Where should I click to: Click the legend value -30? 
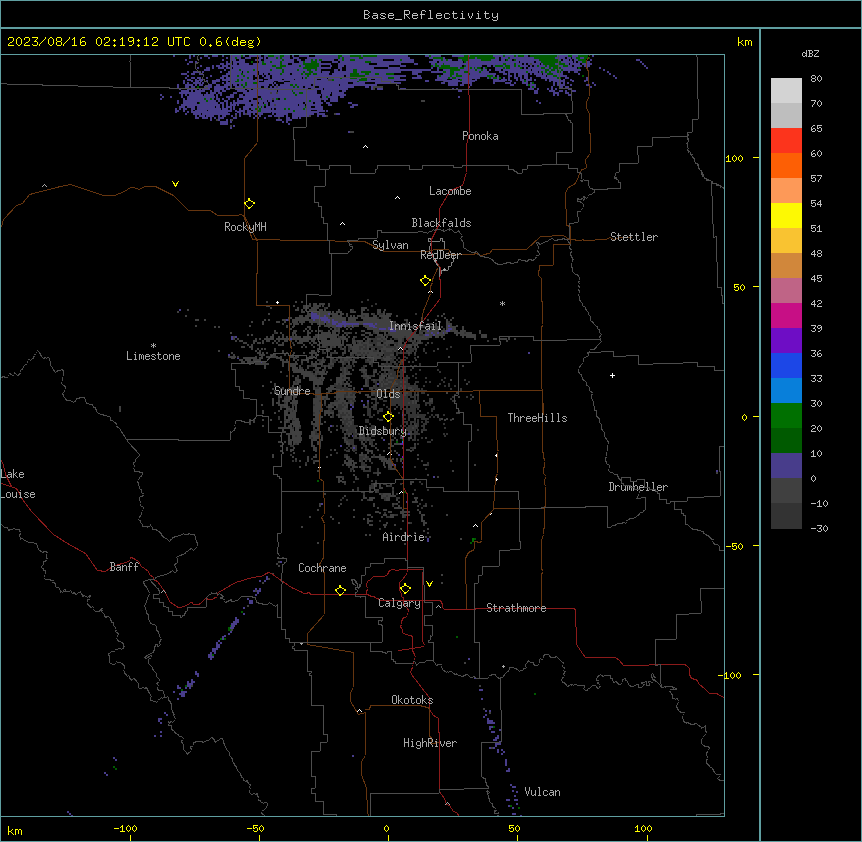[819, 529]
